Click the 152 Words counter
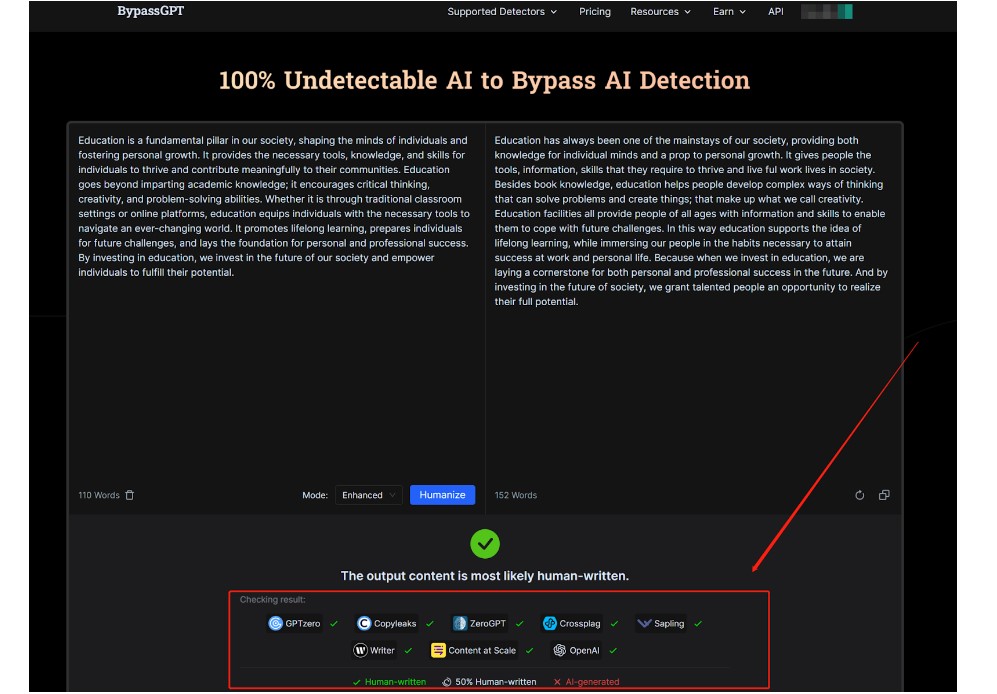The height and width of the screenshot is (694, 997). [x=516, y=495]
